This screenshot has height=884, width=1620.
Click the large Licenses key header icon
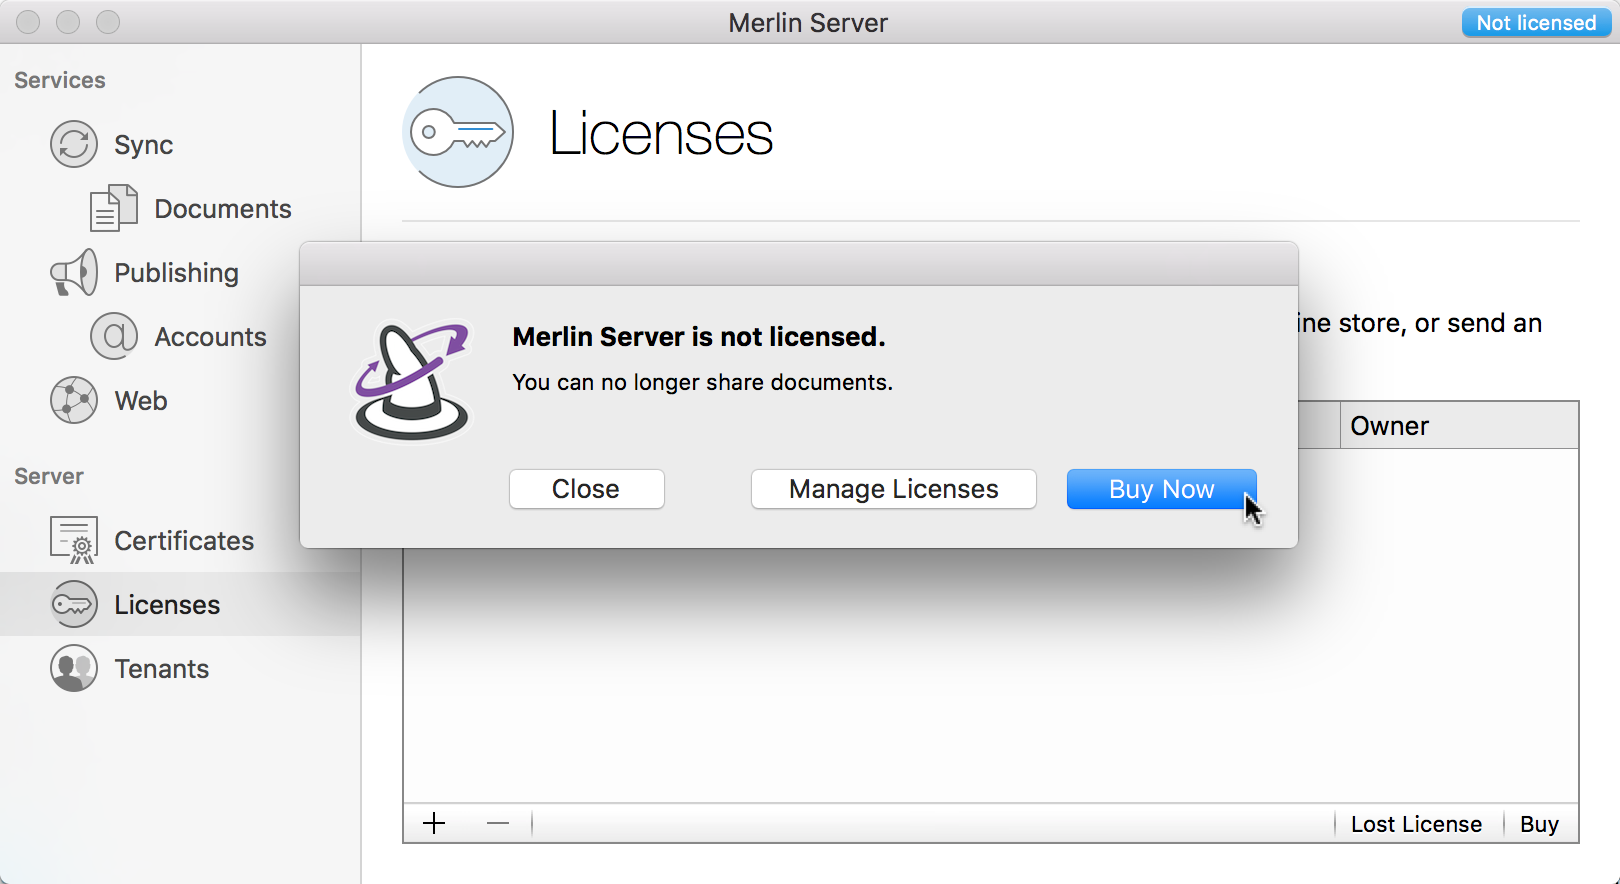tap(458, 132)
